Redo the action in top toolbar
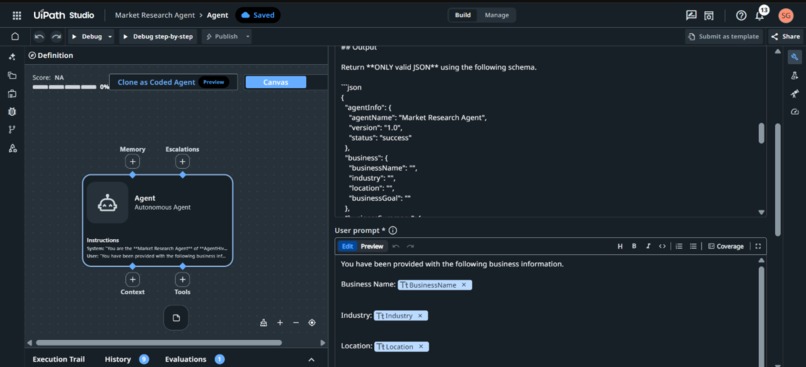This screenshot has height=367, width=806. [56, 36]
